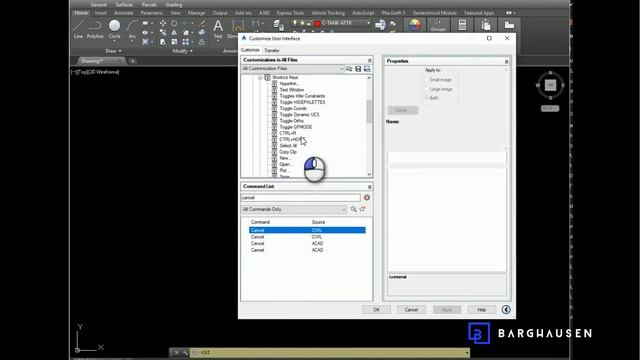
Task: Click the OK button
Action: pos(376,309)
